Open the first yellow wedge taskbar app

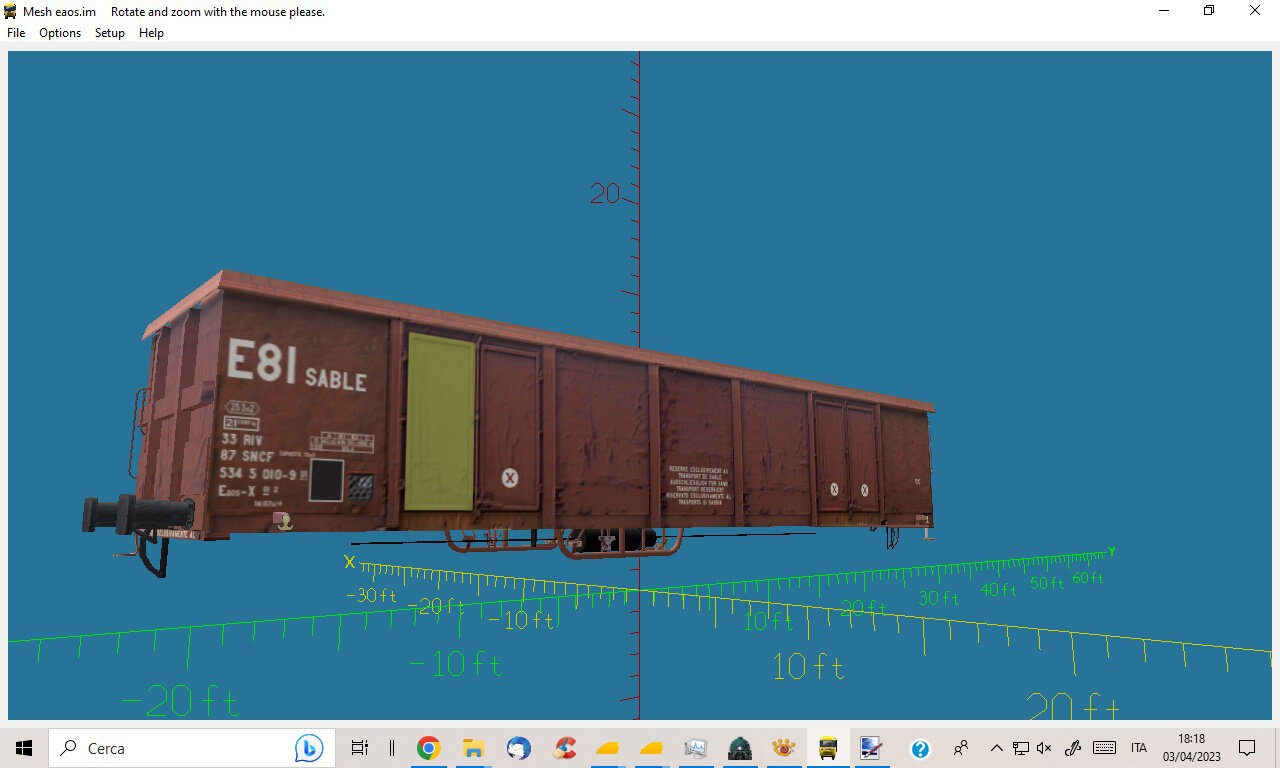608,748
